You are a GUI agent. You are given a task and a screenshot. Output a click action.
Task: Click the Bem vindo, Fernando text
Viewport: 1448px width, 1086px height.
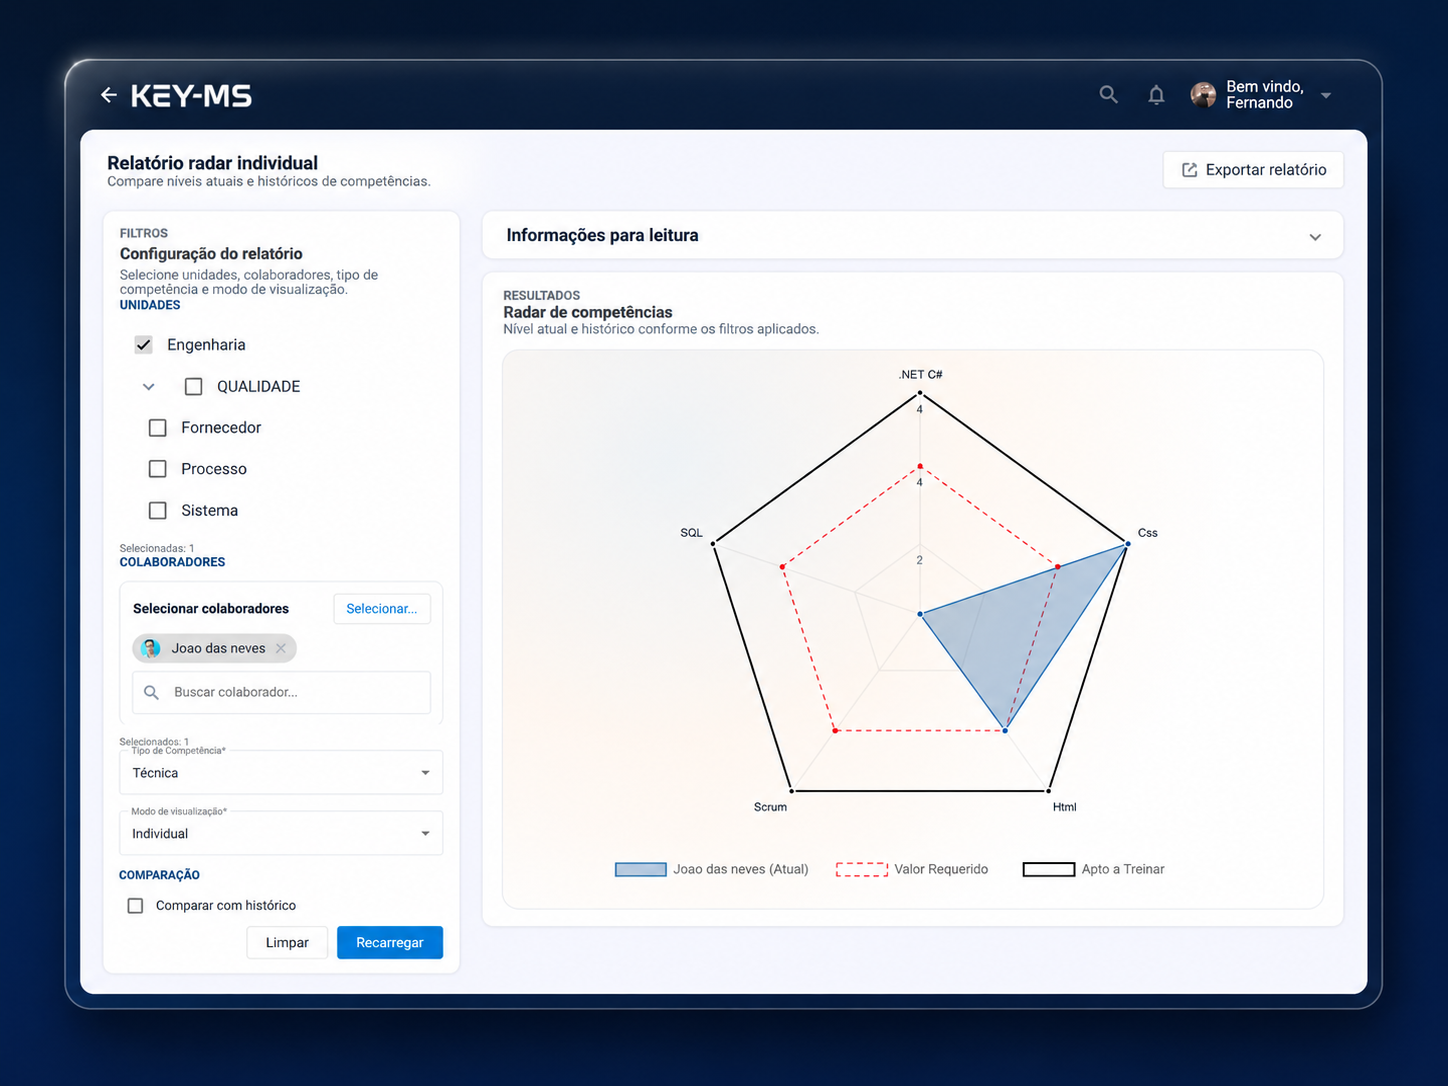pos(1265,95)
